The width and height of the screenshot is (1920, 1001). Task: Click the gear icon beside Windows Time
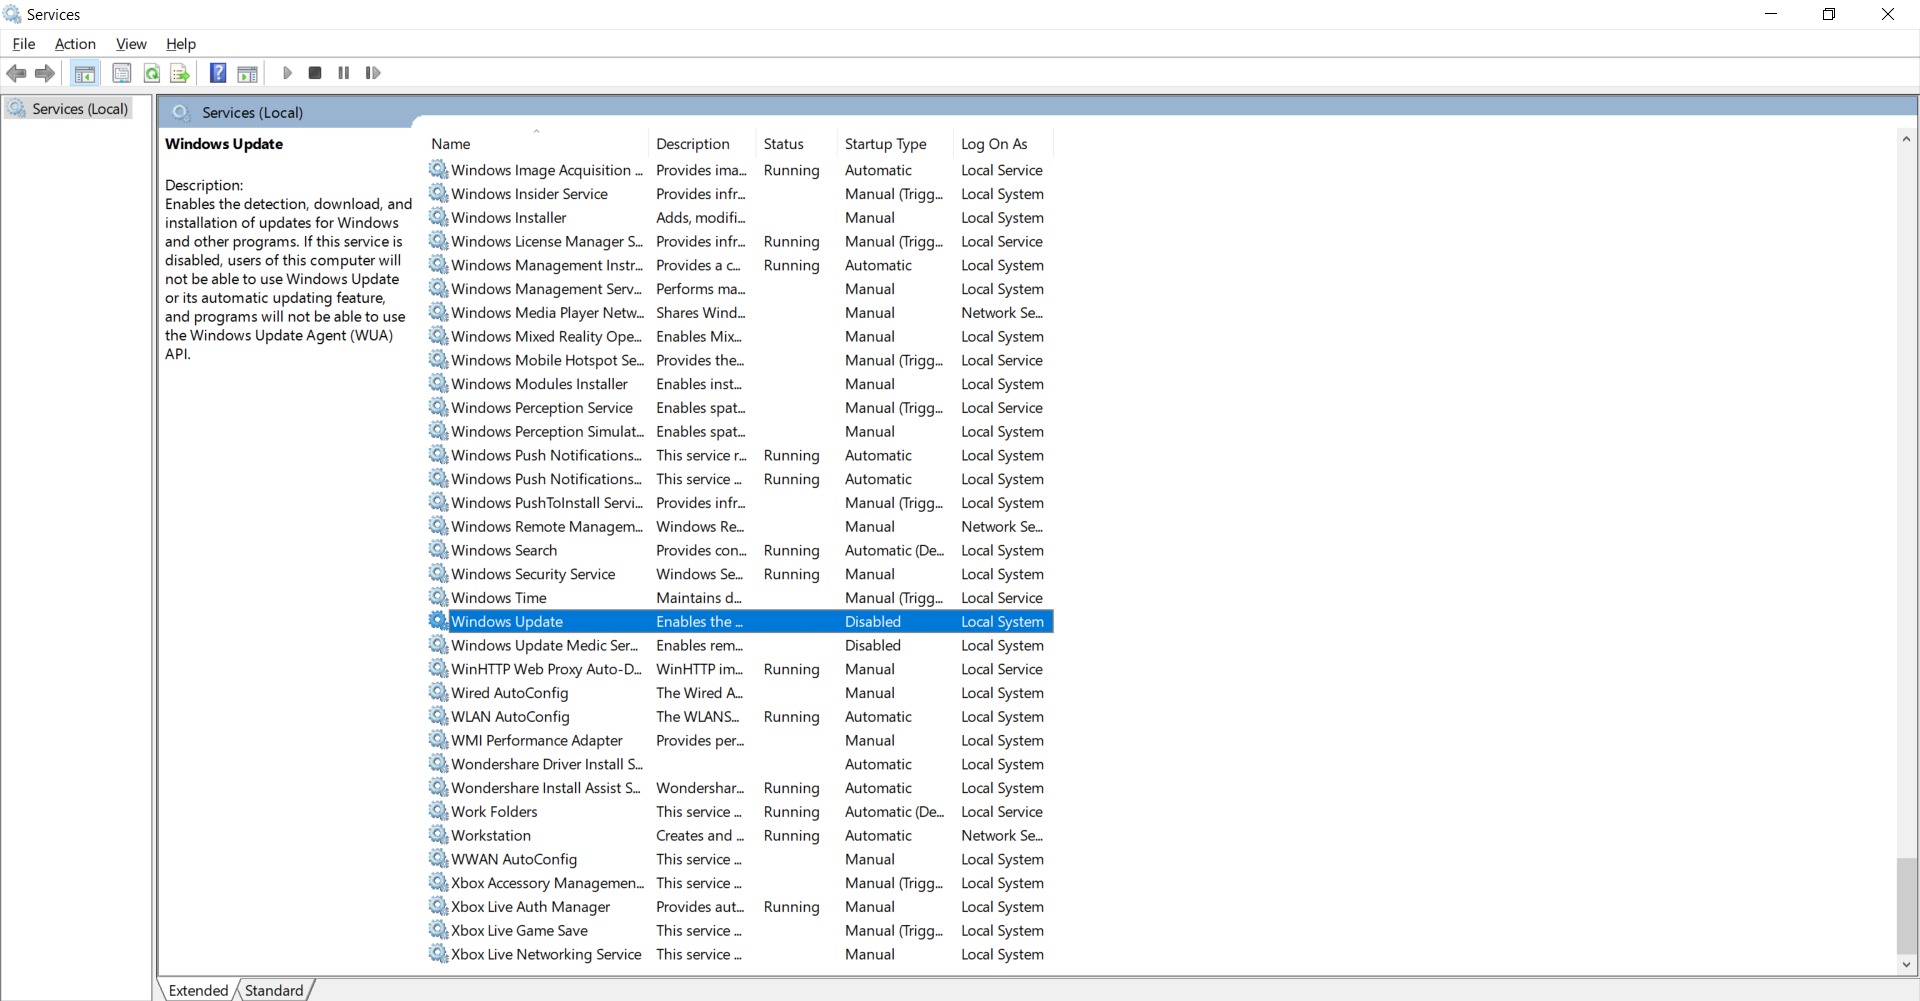click(438, 597)
